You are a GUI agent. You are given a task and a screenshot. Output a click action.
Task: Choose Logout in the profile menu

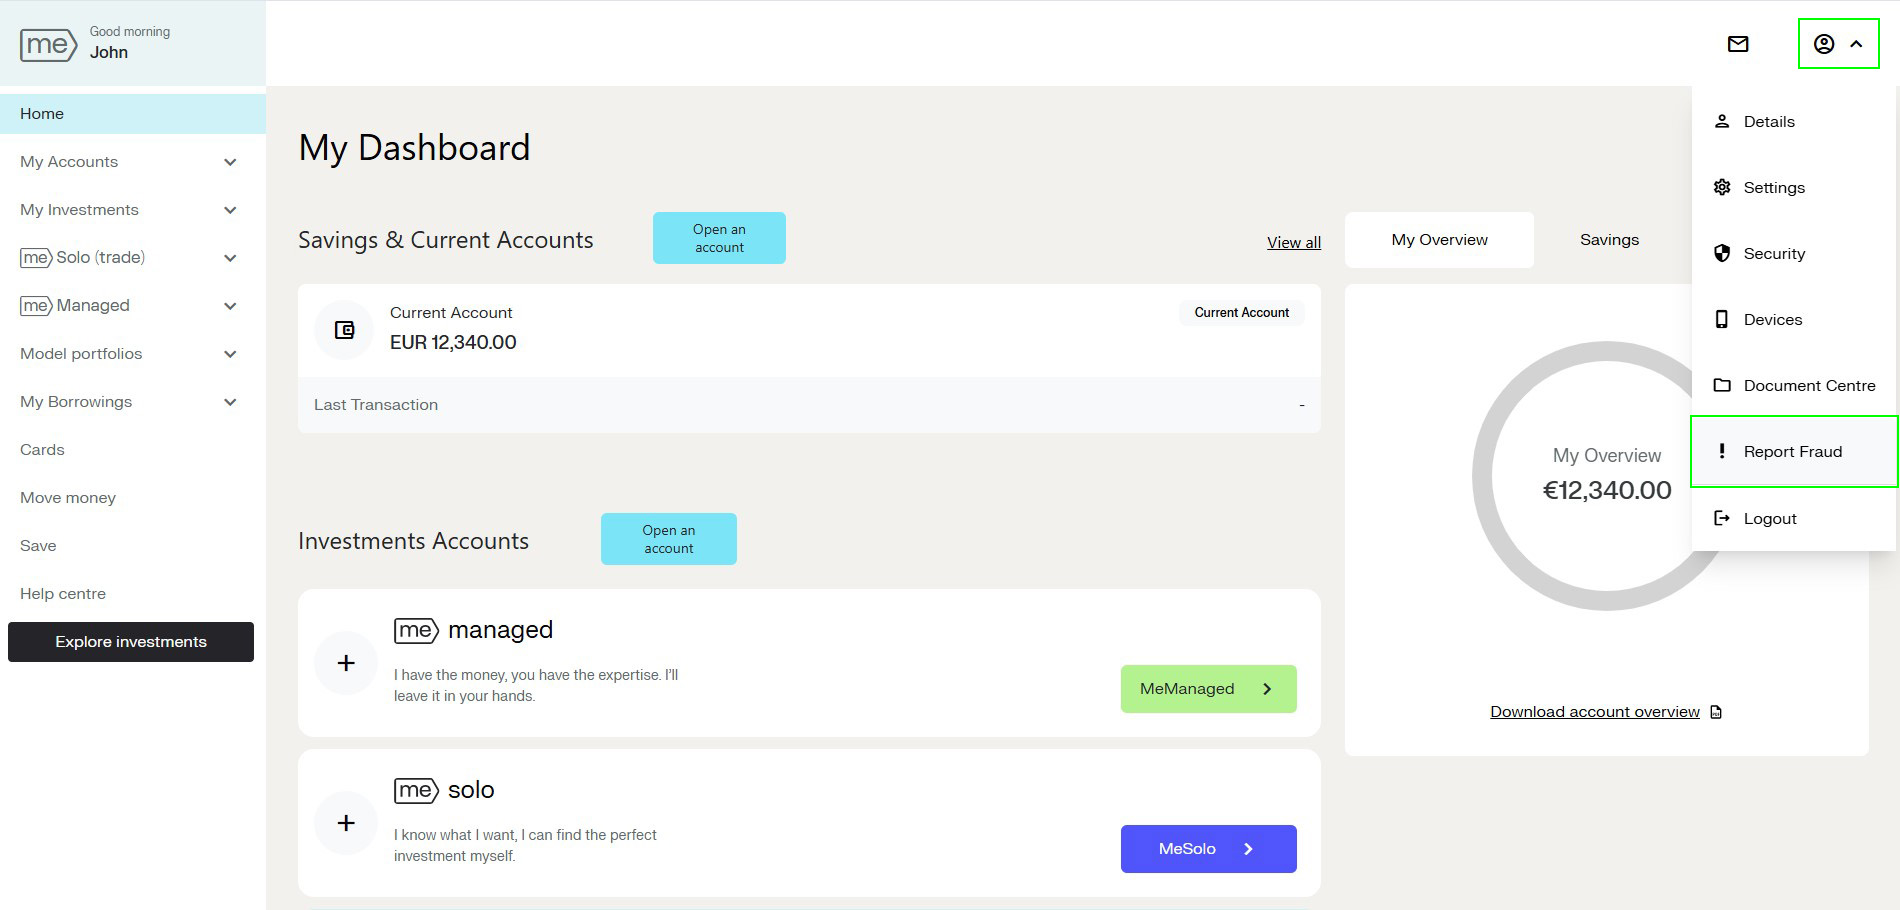point(1769,519)
